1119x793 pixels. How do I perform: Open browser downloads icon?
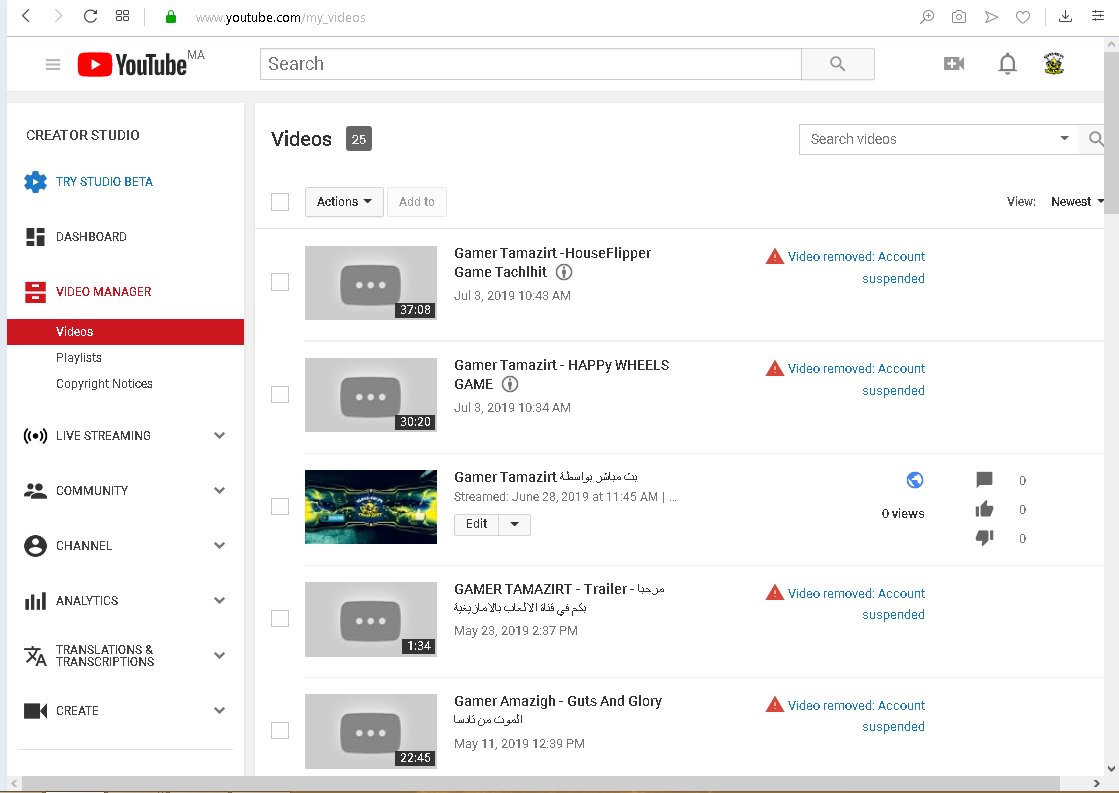coord(1065,16)
